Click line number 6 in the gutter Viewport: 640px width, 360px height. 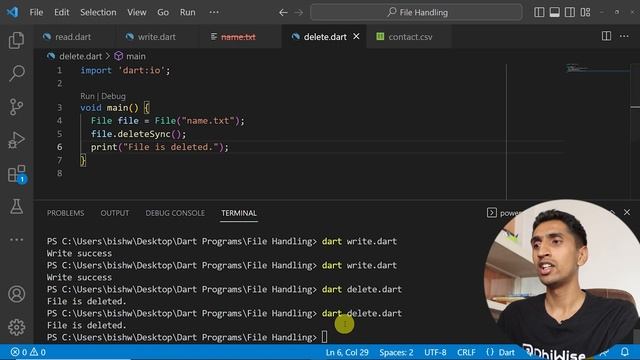pyautogui.click(x=60, y=147)
